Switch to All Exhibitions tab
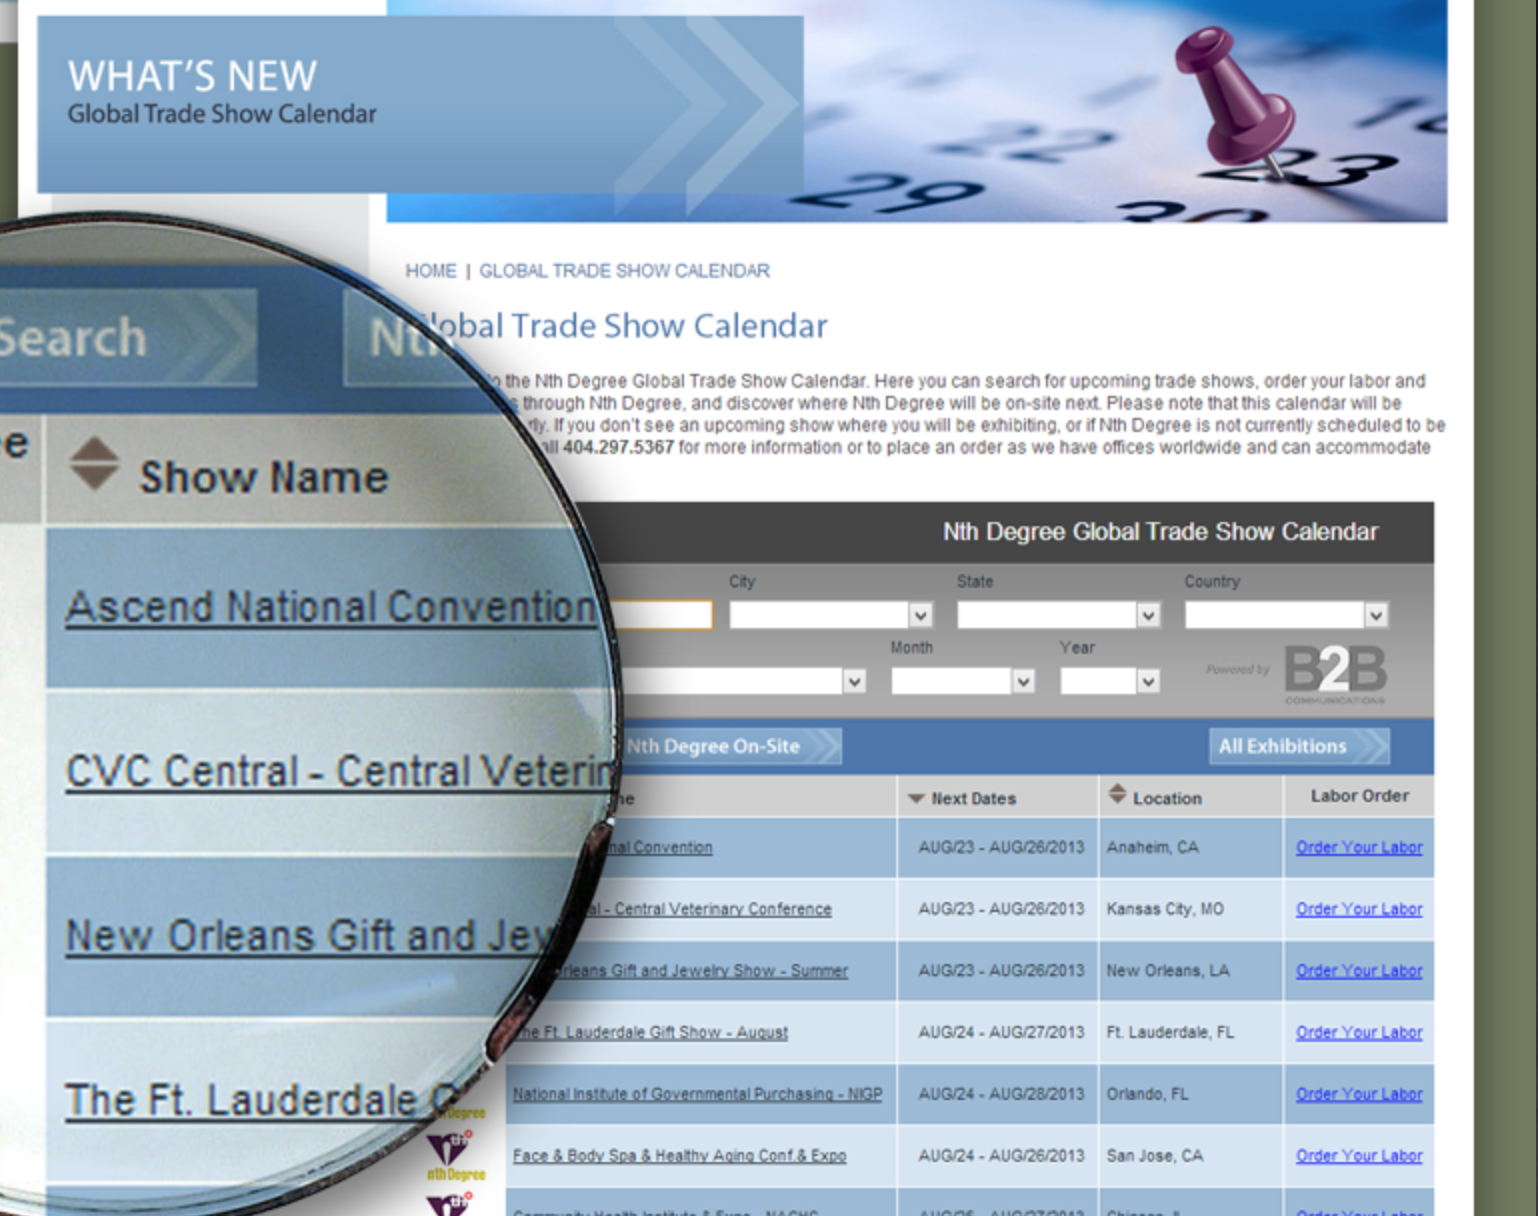 tap(1299, 746)
